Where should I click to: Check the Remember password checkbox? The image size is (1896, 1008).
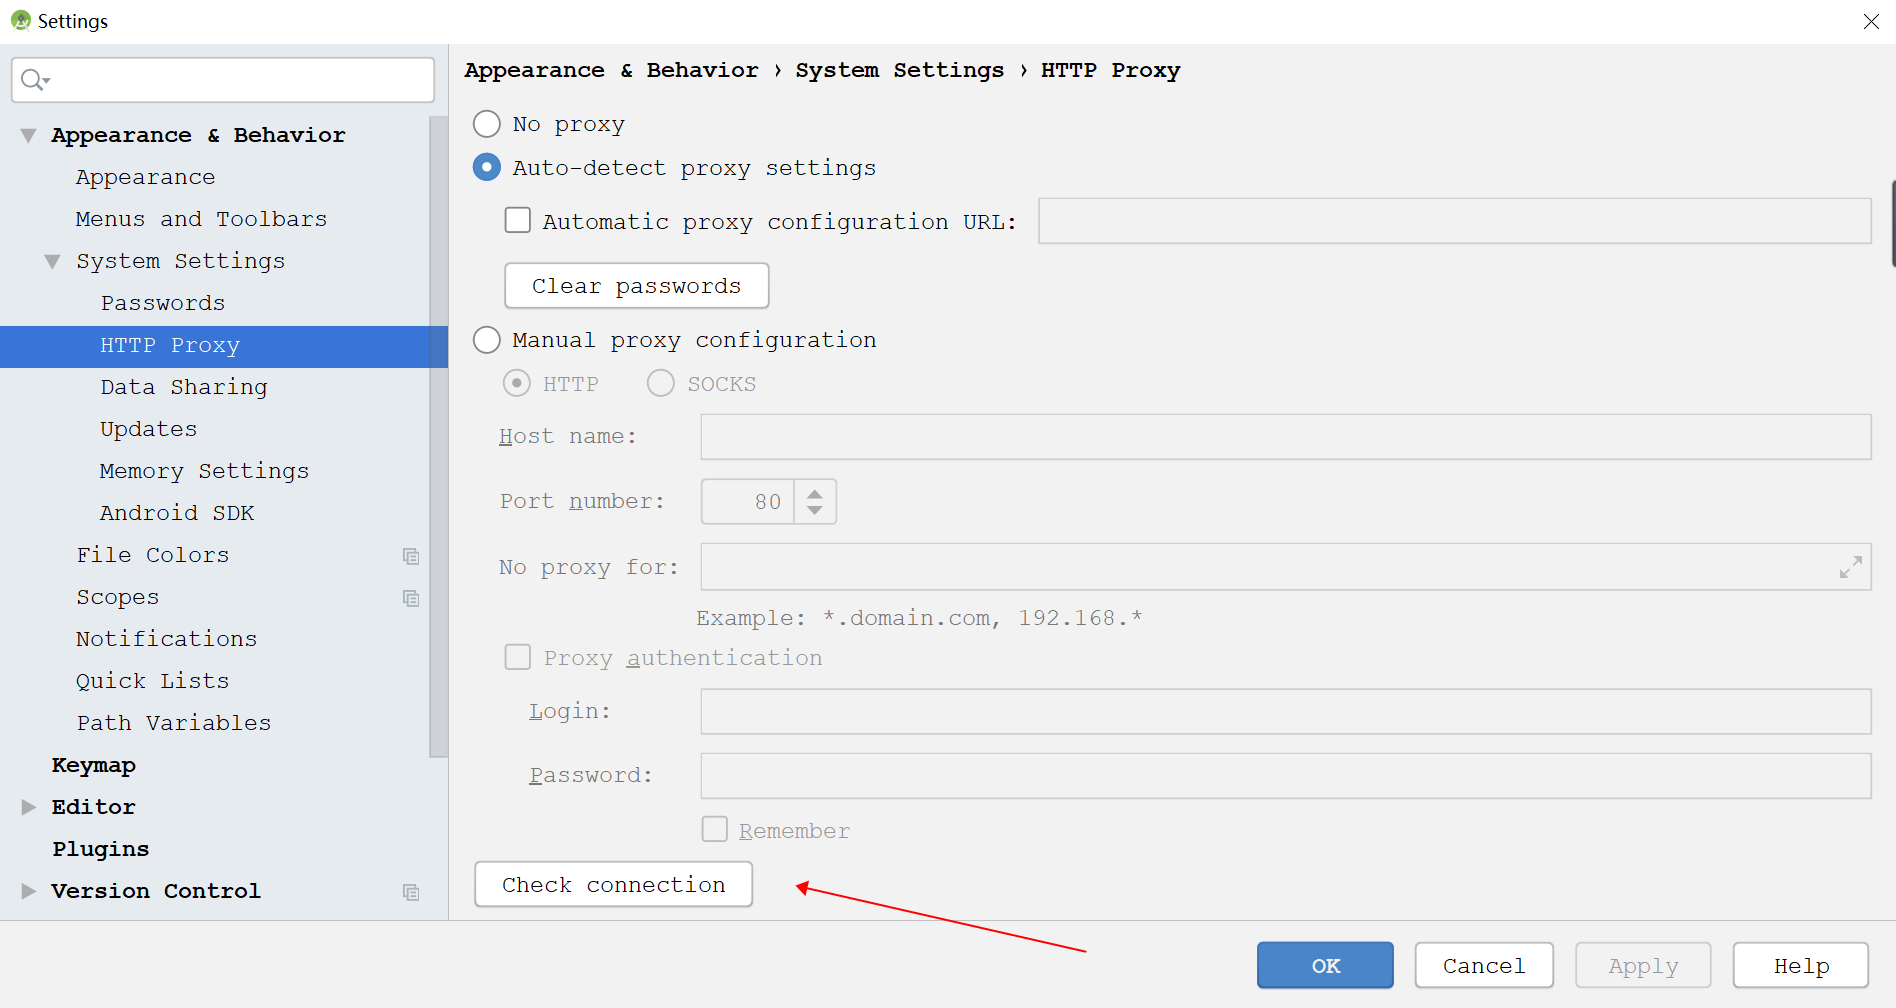(714, 829)
